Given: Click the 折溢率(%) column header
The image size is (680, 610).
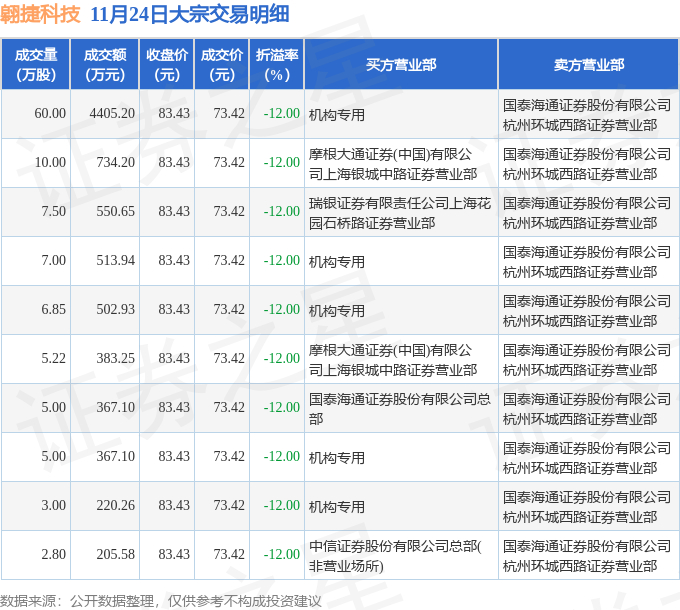Looking at the screenshot, I should 277,65.
